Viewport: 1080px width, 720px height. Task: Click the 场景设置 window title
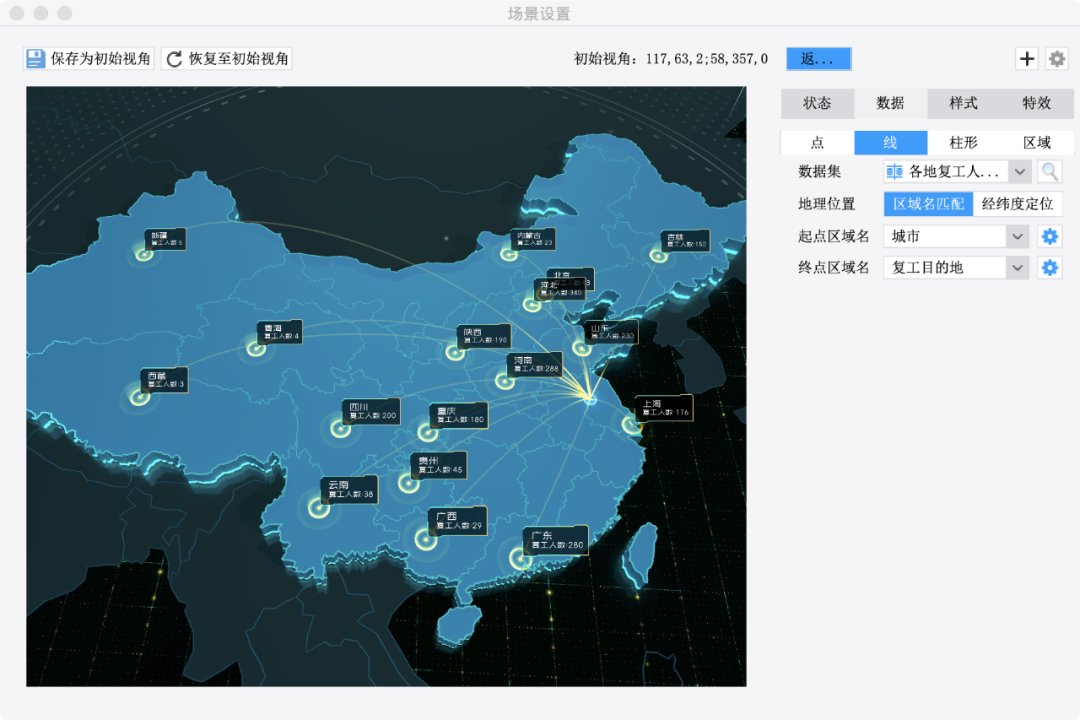click(539, 14)
